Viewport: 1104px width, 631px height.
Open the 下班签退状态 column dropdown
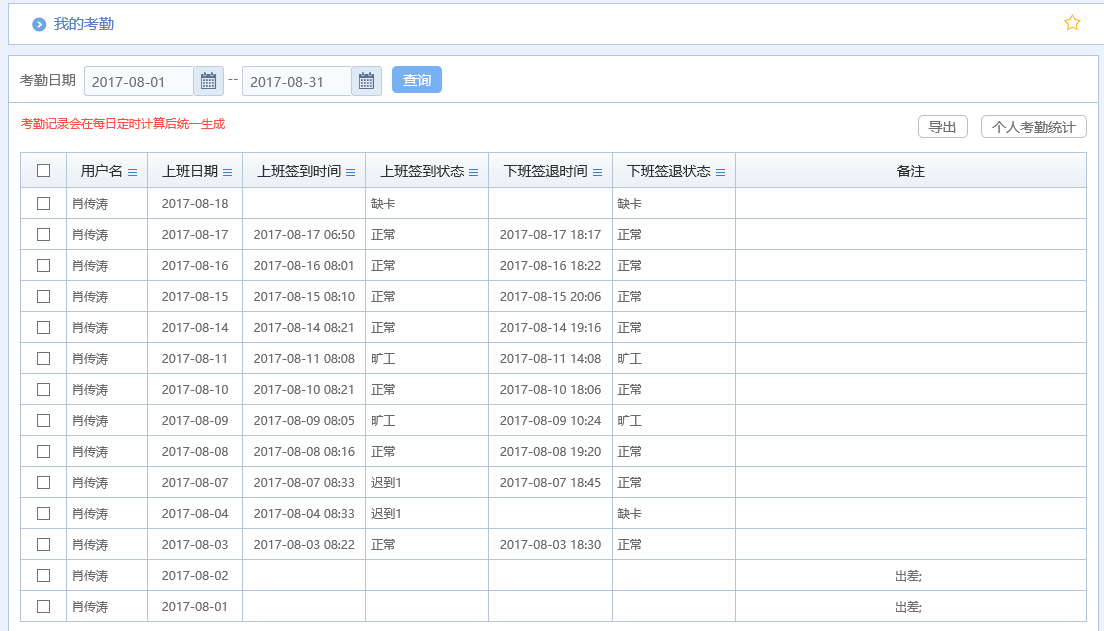[x=721, y=172]
